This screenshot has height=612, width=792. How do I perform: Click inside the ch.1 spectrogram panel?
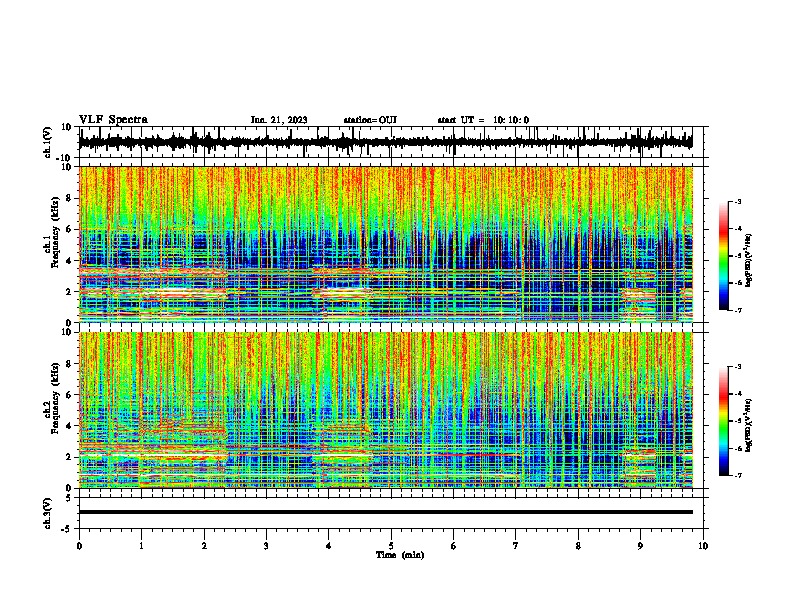tap(386, 244)
